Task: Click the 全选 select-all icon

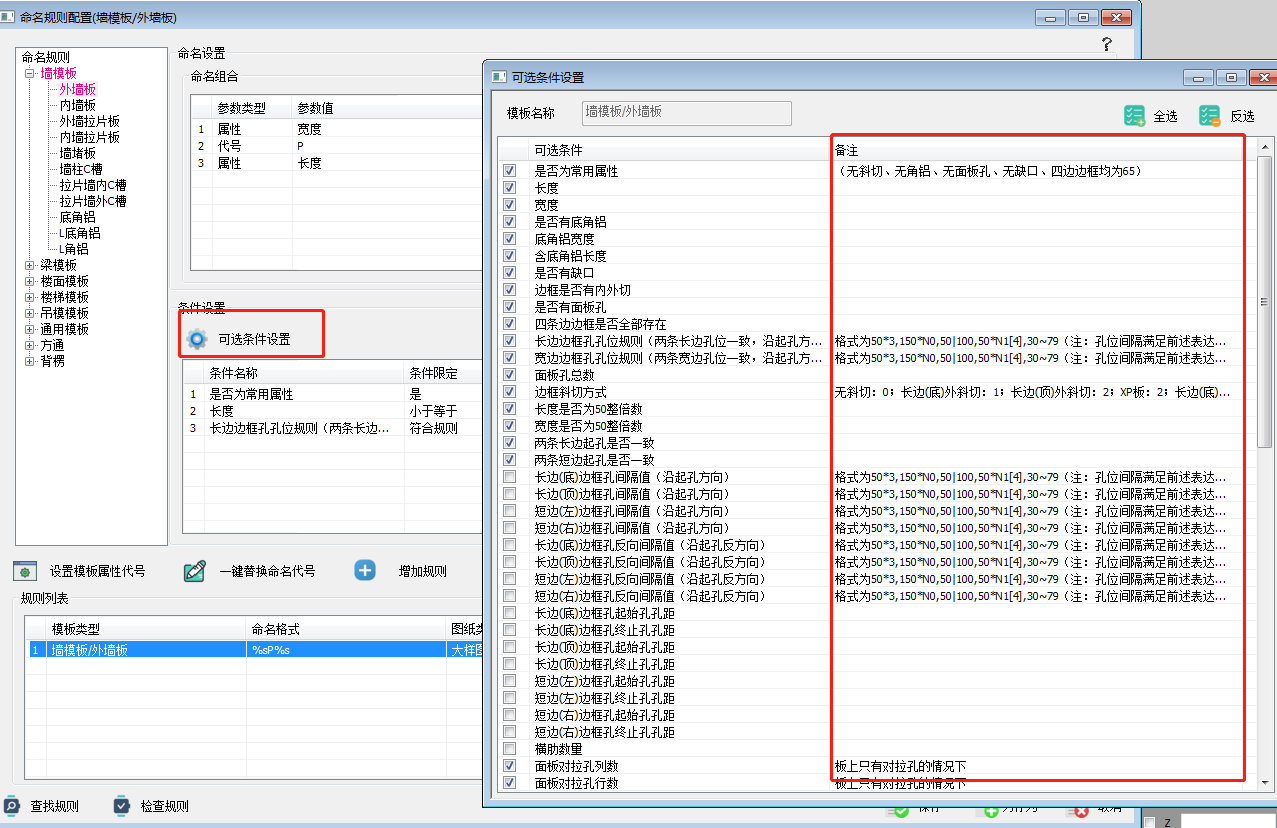Action: (x=1134, y=116)
